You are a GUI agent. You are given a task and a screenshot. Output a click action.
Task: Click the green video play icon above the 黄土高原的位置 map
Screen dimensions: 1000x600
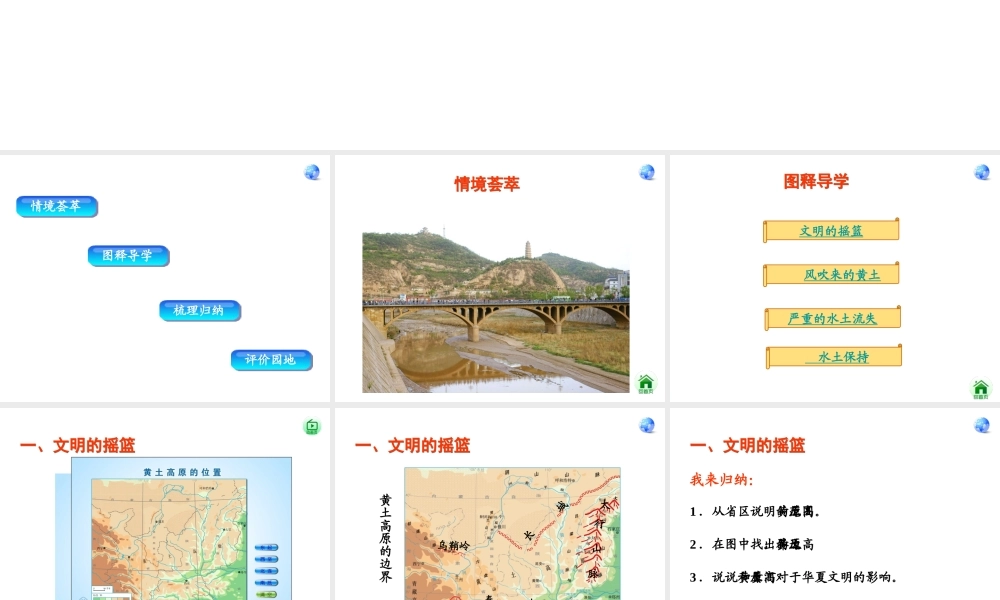coord(312,427)
